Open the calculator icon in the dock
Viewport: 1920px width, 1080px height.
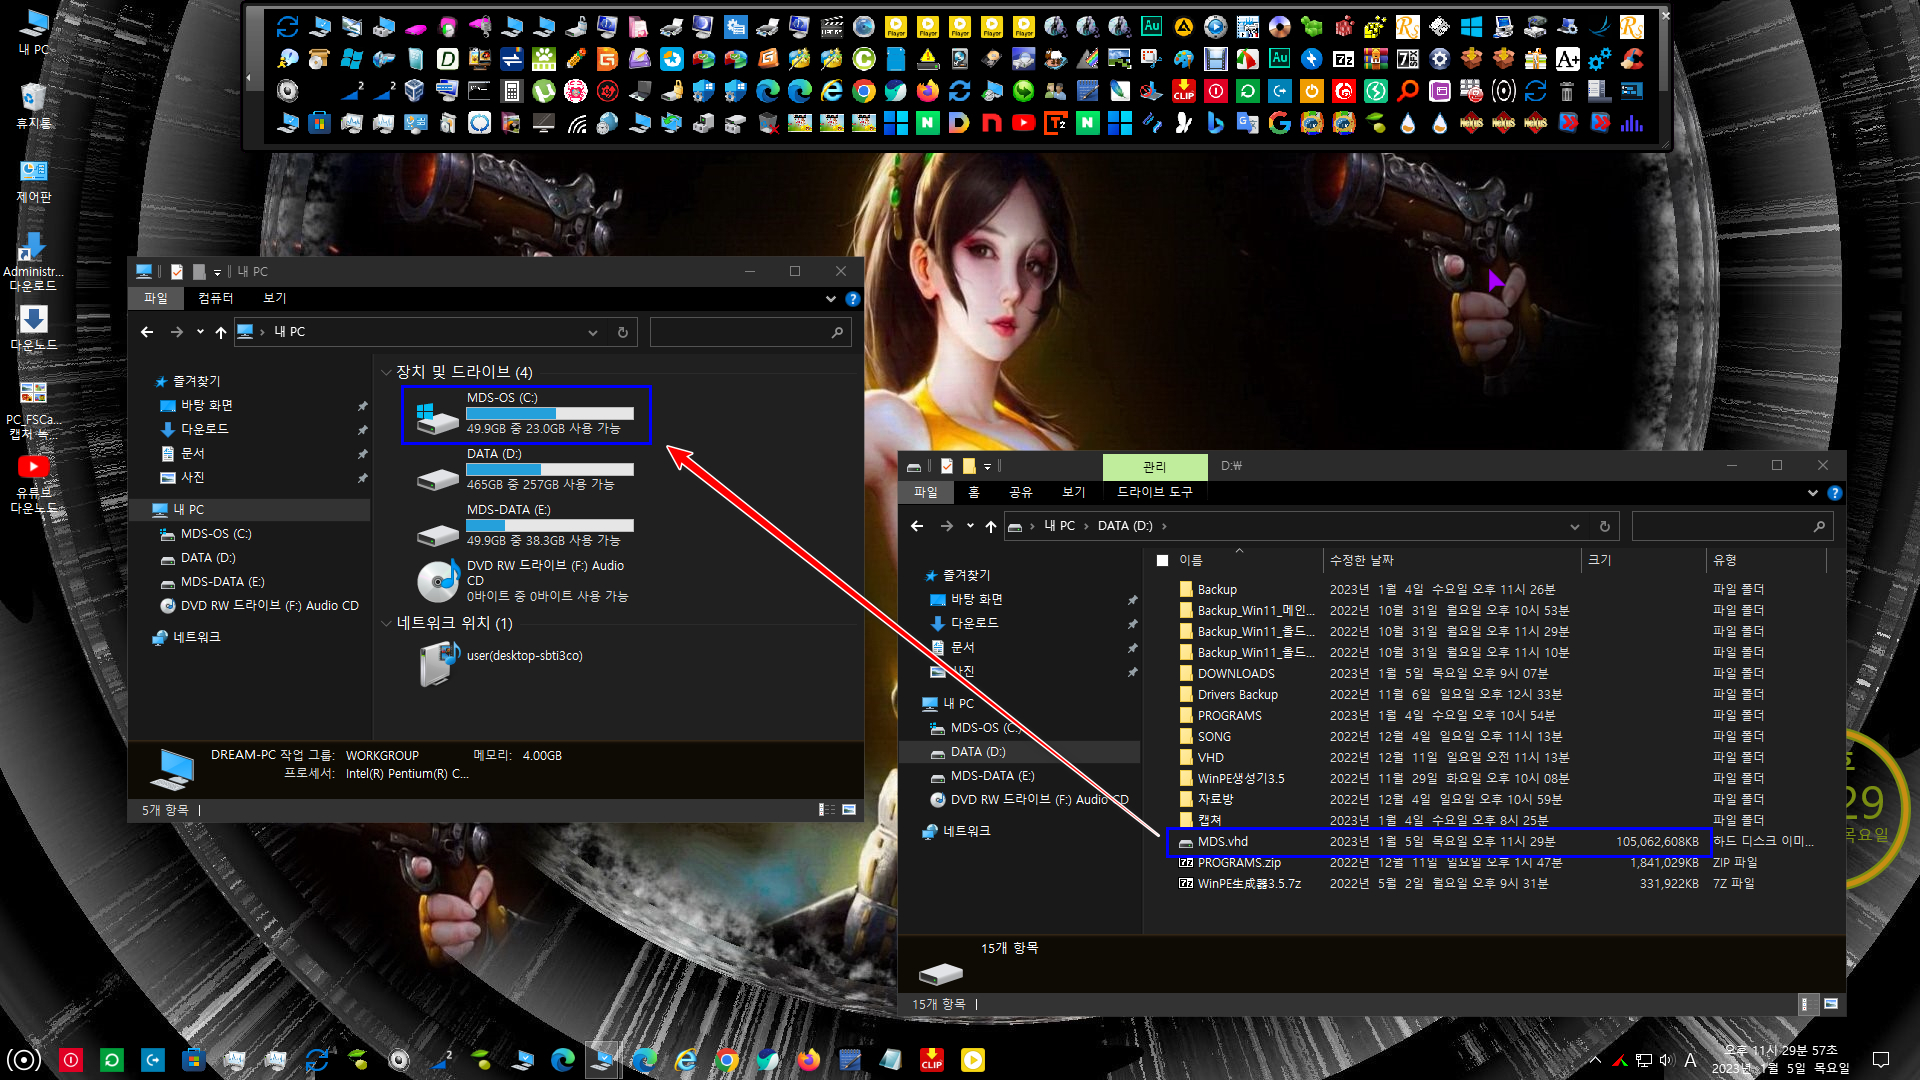click(511, 91)
